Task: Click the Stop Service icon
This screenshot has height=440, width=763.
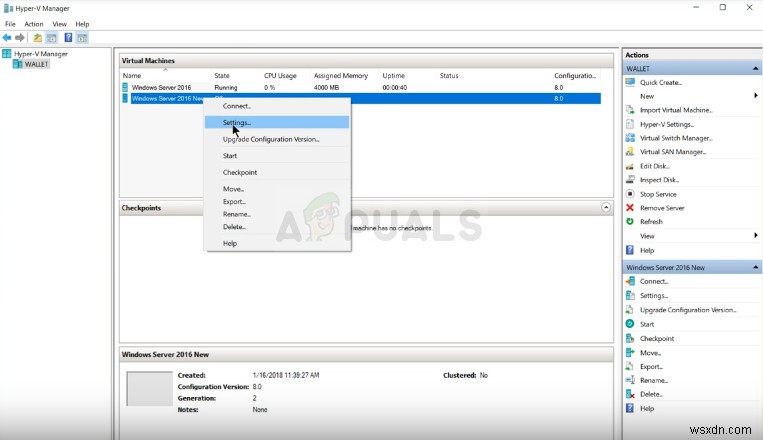Action: [x=630, y=194]
